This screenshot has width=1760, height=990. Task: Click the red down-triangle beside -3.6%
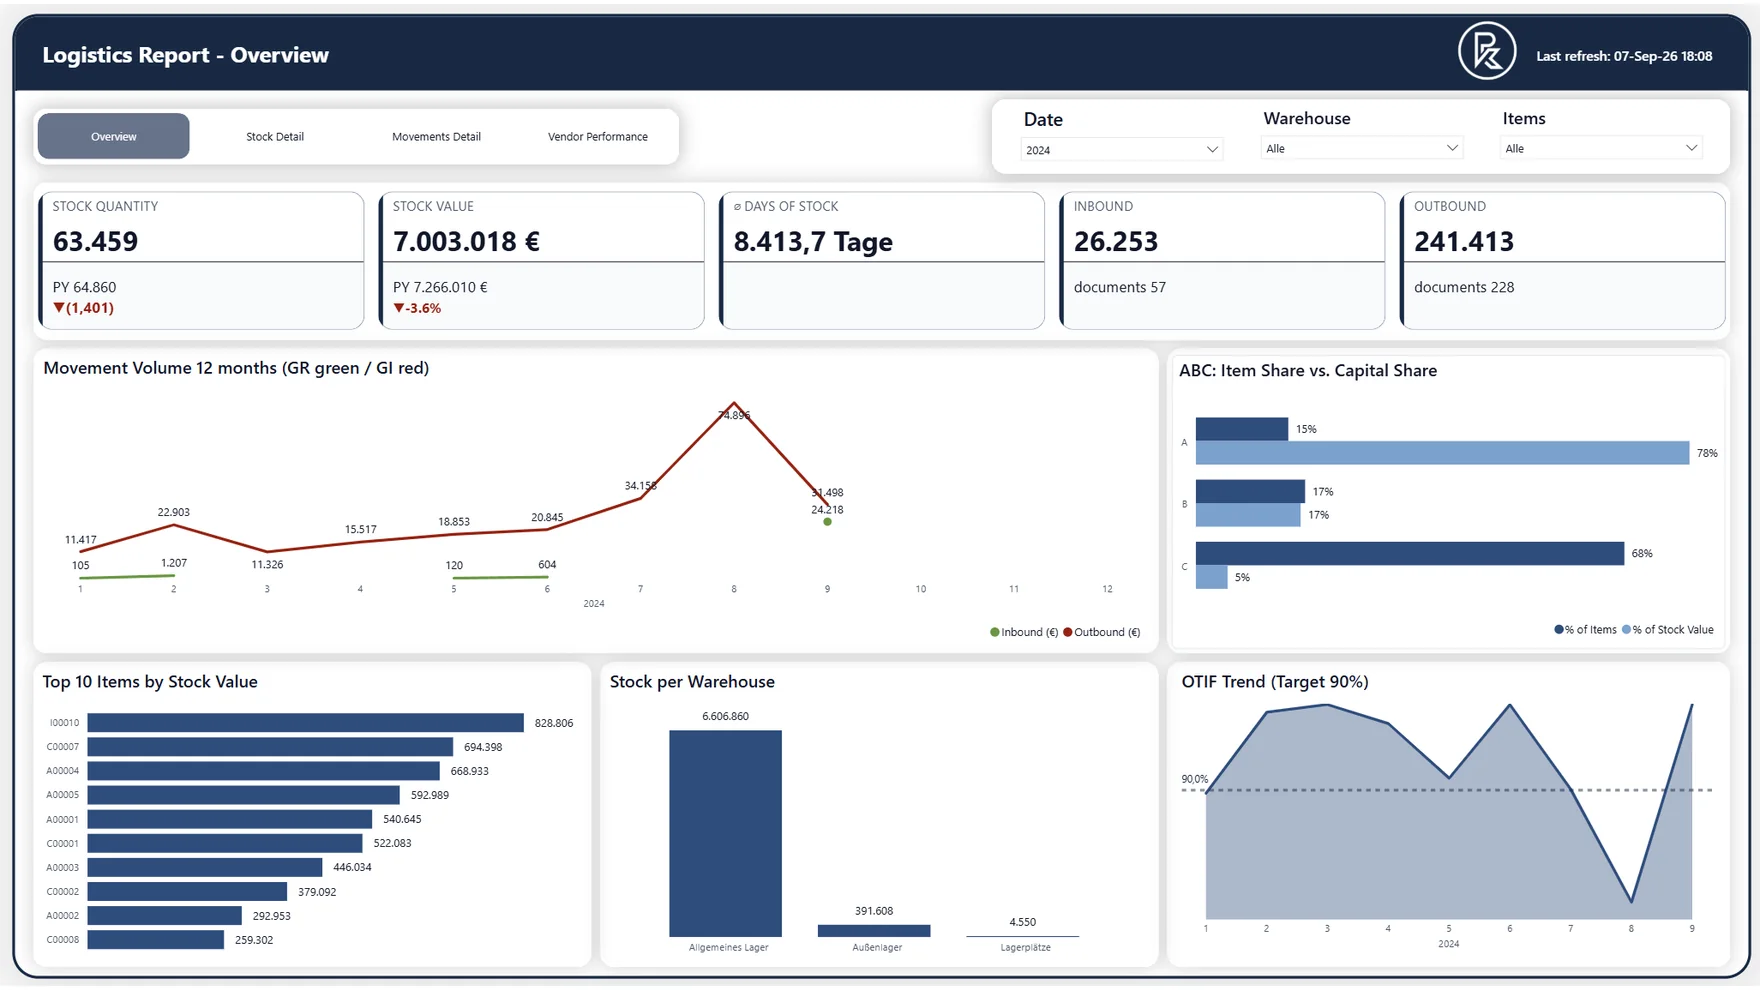(x=399, y=308)
